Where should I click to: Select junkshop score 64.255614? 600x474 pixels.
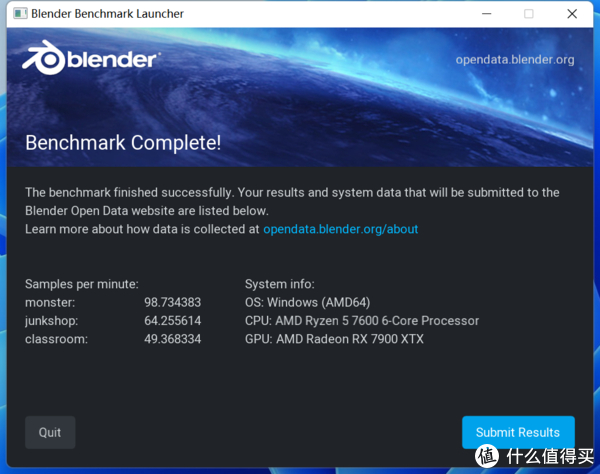point(173,321)
